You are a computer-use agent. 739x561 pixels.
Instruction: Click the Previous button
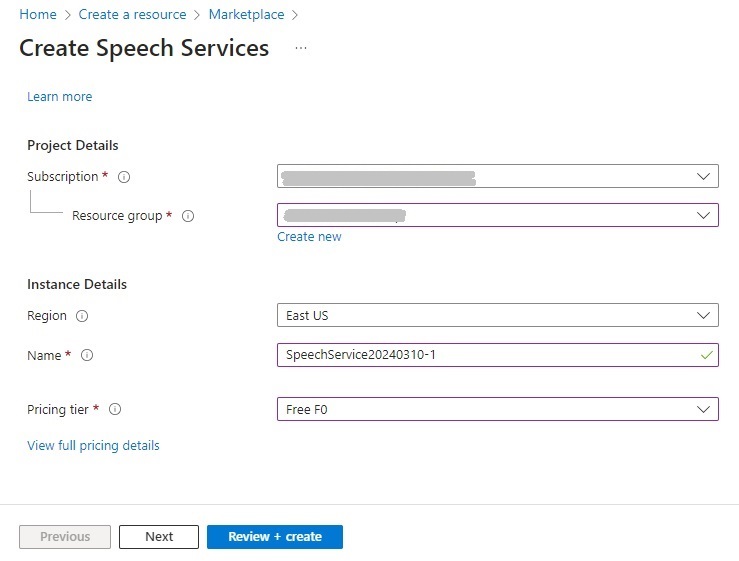point(65,537)
